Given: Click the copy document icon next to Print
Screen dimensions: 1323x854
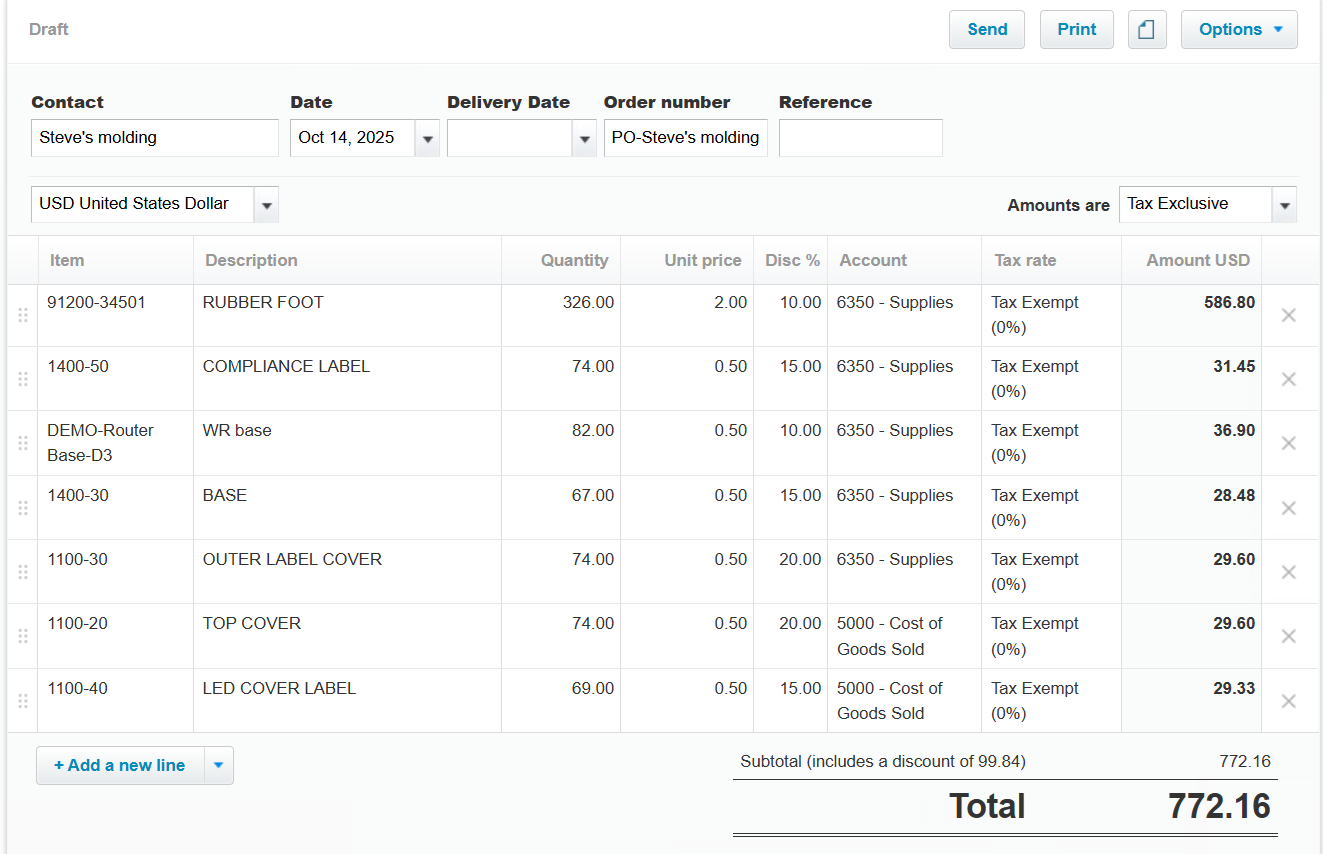Looking at the screenshot, I should coord(1147,30).
